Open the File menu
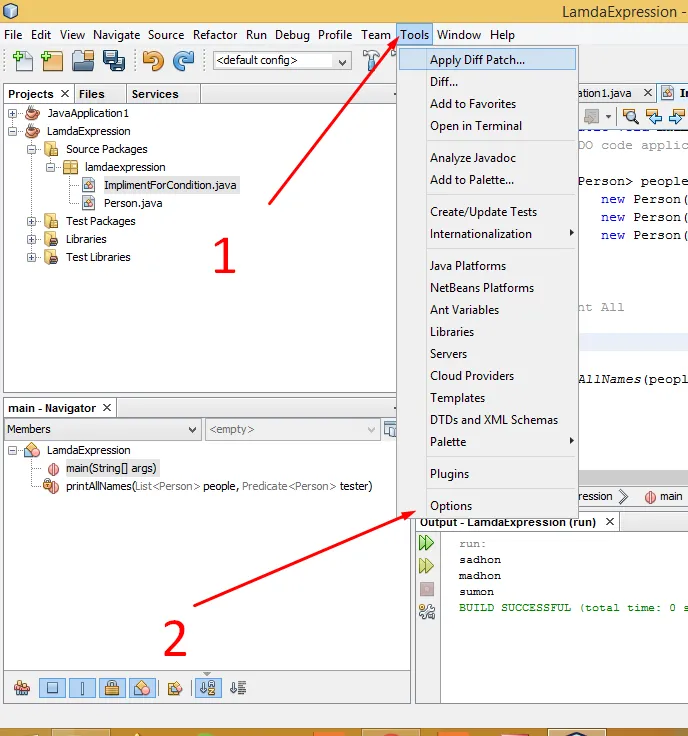The height and width of the screenshot is (736, 688). [x=13, y=35]
